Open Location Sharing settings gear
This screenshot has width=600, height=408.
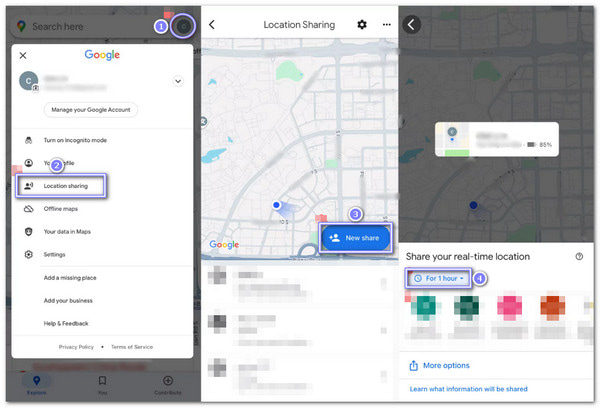[x=362, y=25]
